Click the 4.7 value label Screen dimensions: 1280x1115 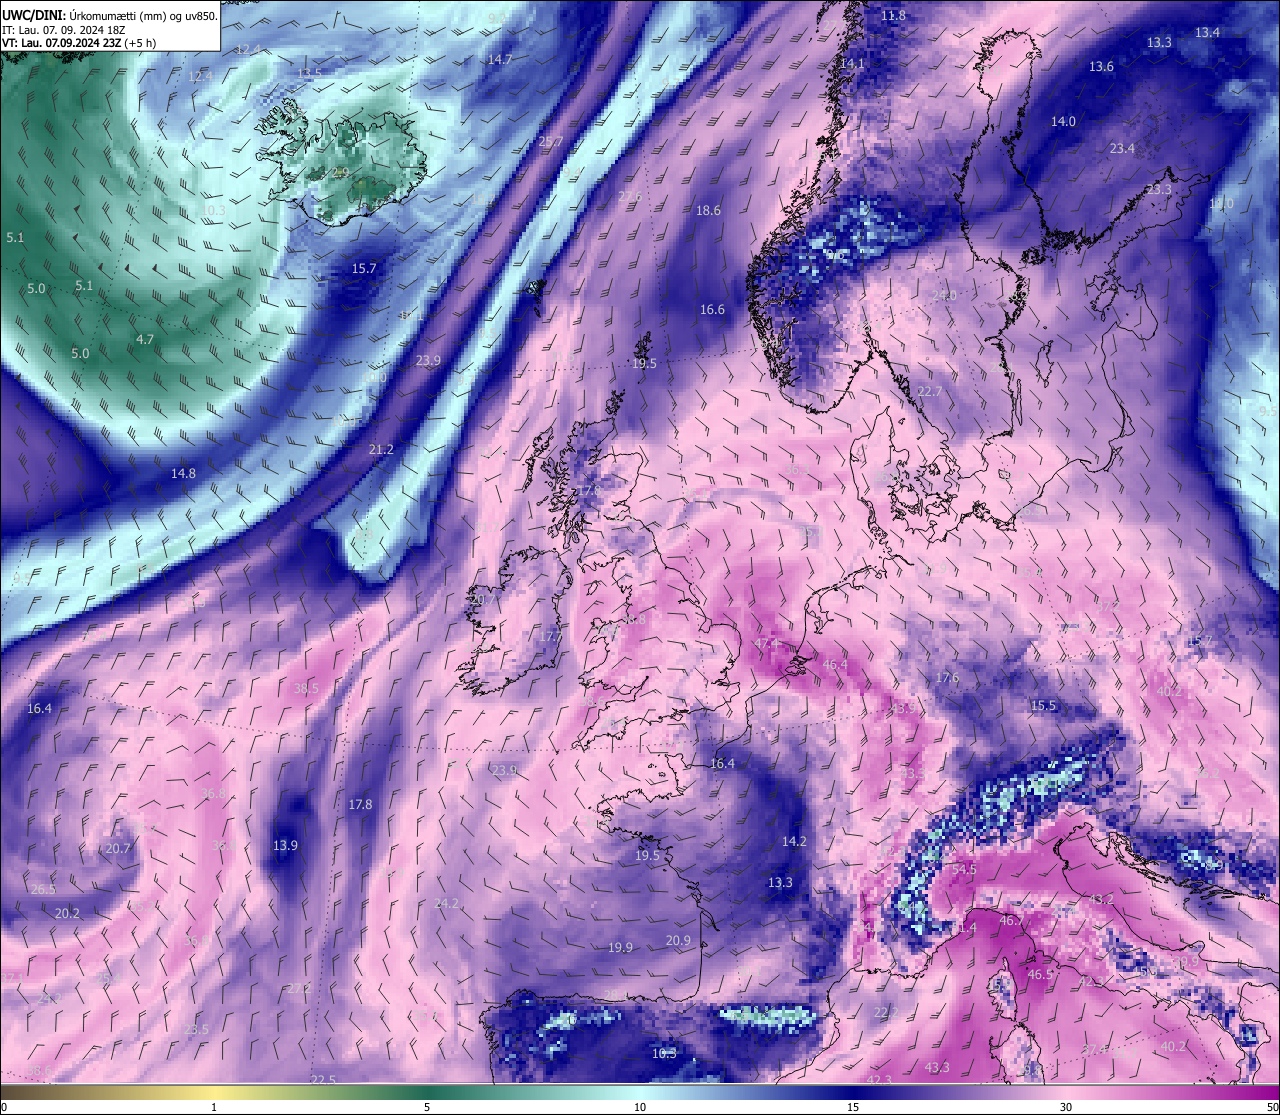tap(145, 340)
